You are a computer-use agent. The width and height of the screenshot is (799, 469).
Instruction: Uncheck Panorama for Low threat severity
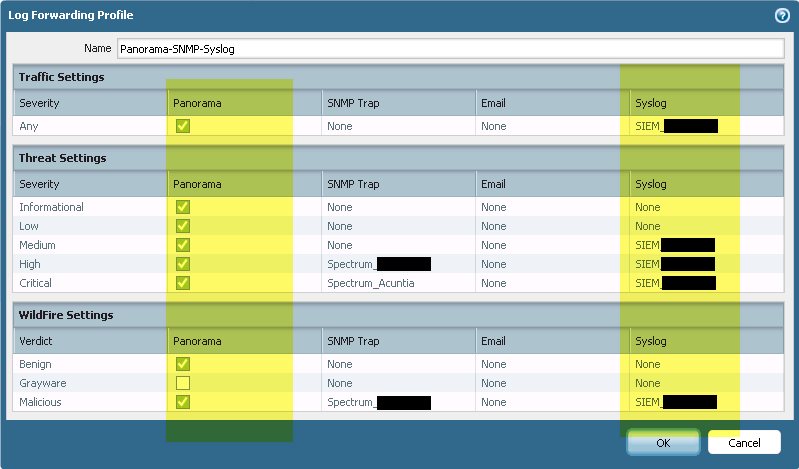click(x=182, y=226)
